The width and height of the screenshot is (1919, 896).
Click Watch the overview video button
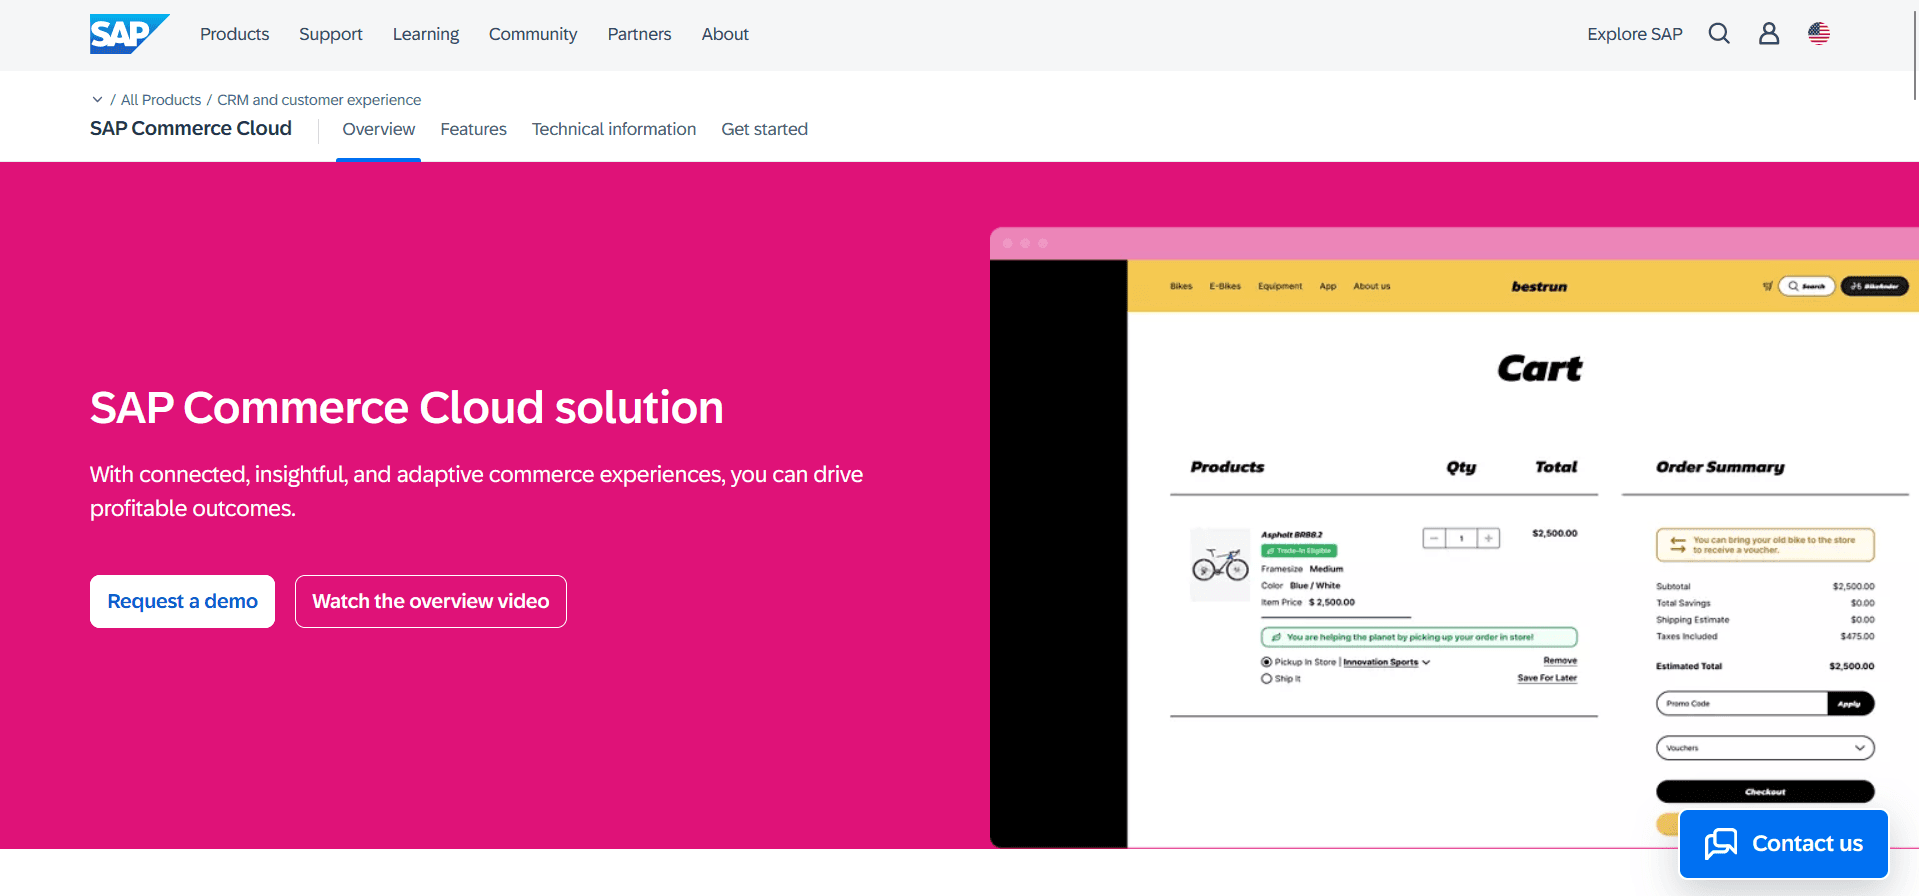(431, 601)
